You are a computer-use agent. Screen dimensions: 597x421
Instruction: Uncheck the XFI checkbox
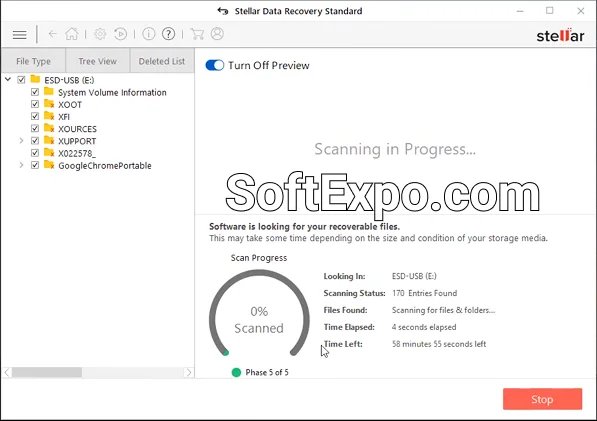click(x=35, y=116)
